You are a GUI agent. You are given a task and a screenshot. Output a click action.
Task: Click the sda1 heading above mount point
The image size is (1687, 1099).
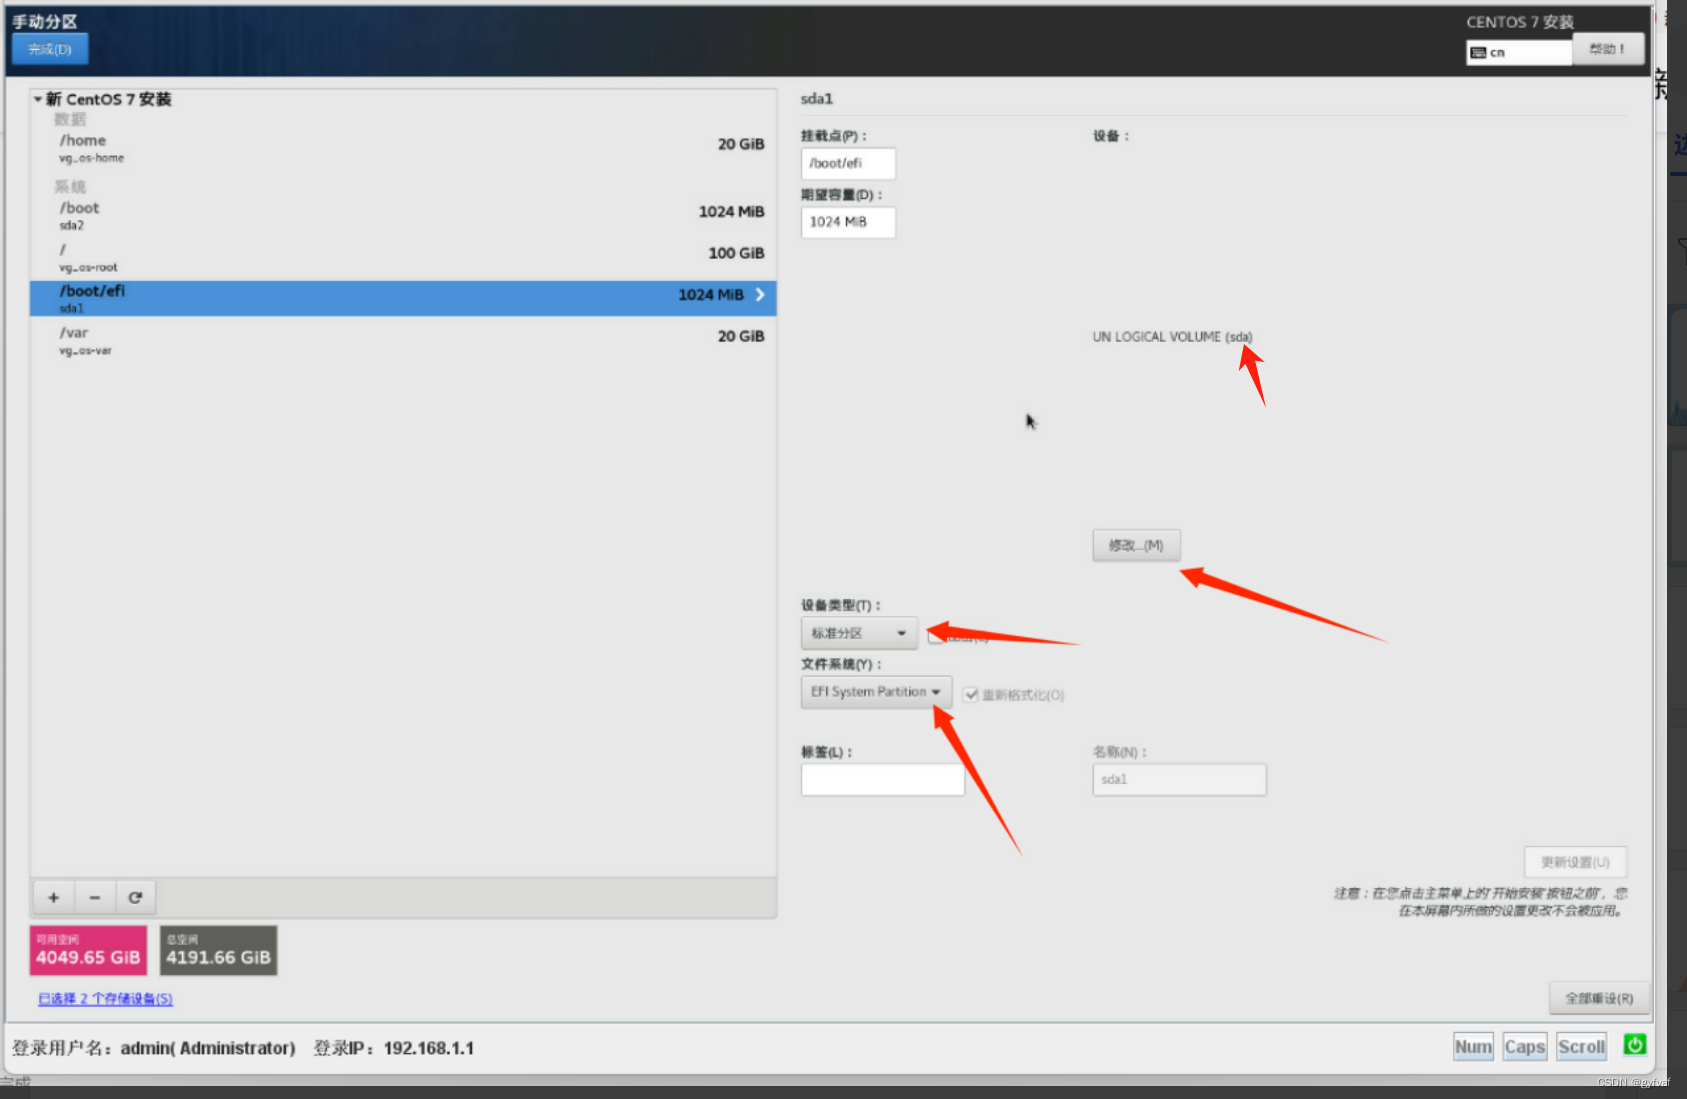[817, 98]
